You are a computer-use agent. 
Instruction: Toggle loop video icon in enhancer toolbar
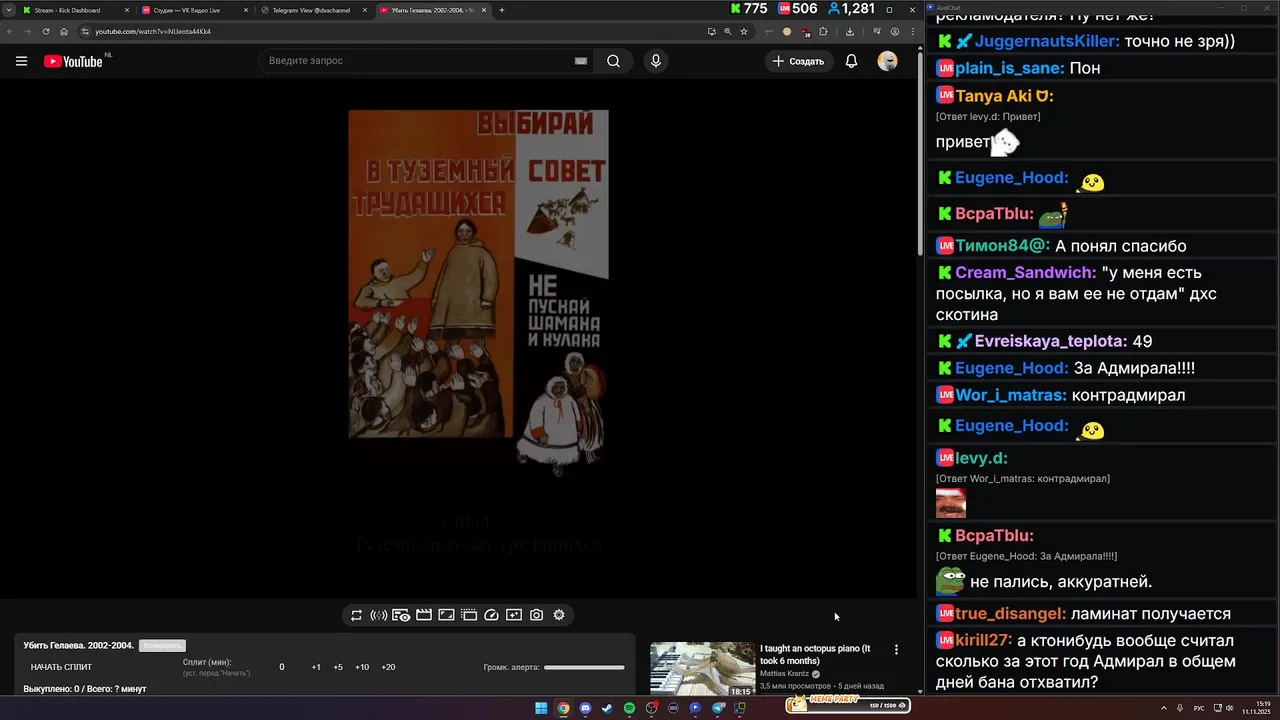pos(356,615)
